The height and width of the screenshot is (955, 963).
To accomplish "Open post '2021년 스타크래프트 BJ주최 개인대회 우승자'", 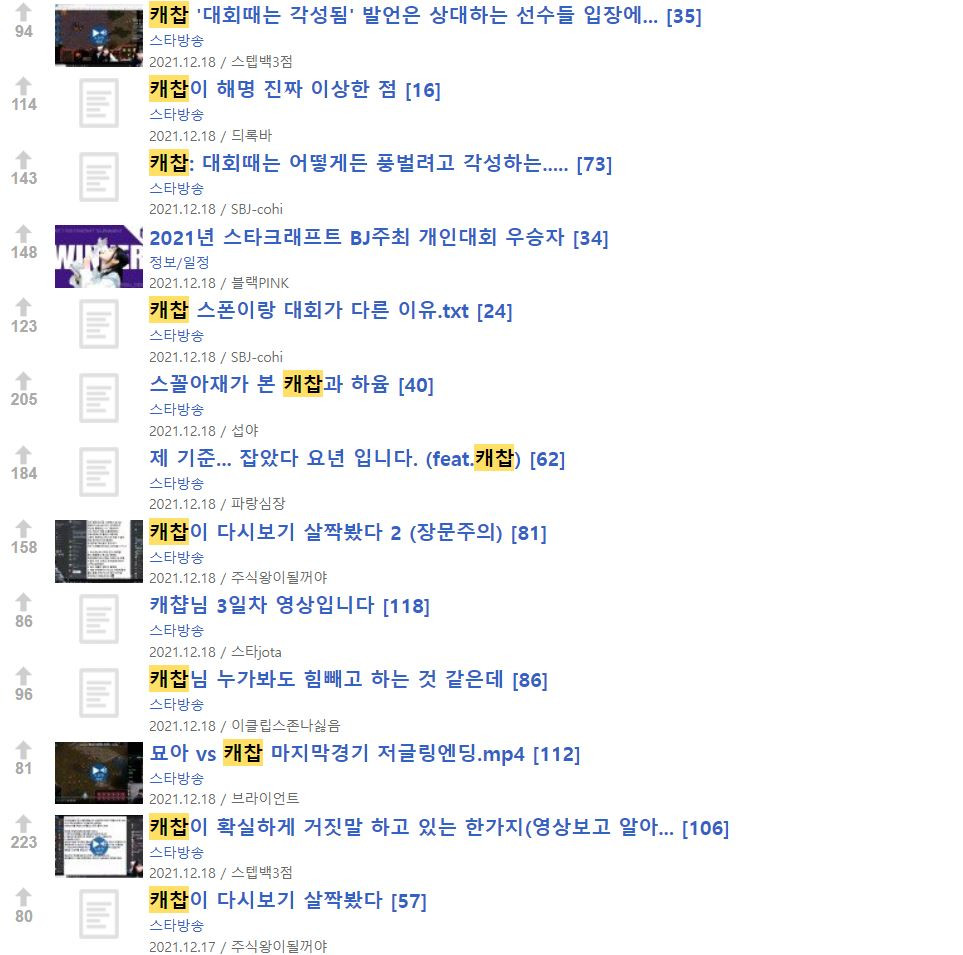I will (357, 238).
